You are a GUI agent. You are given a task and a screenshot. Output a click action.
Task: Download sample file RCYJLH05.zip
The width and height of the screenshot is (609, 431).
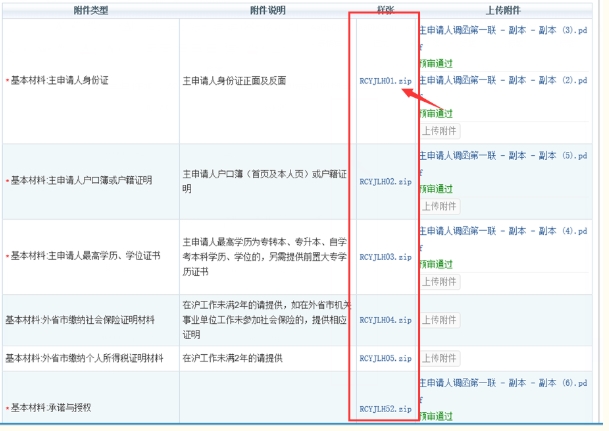click(385, 357)
